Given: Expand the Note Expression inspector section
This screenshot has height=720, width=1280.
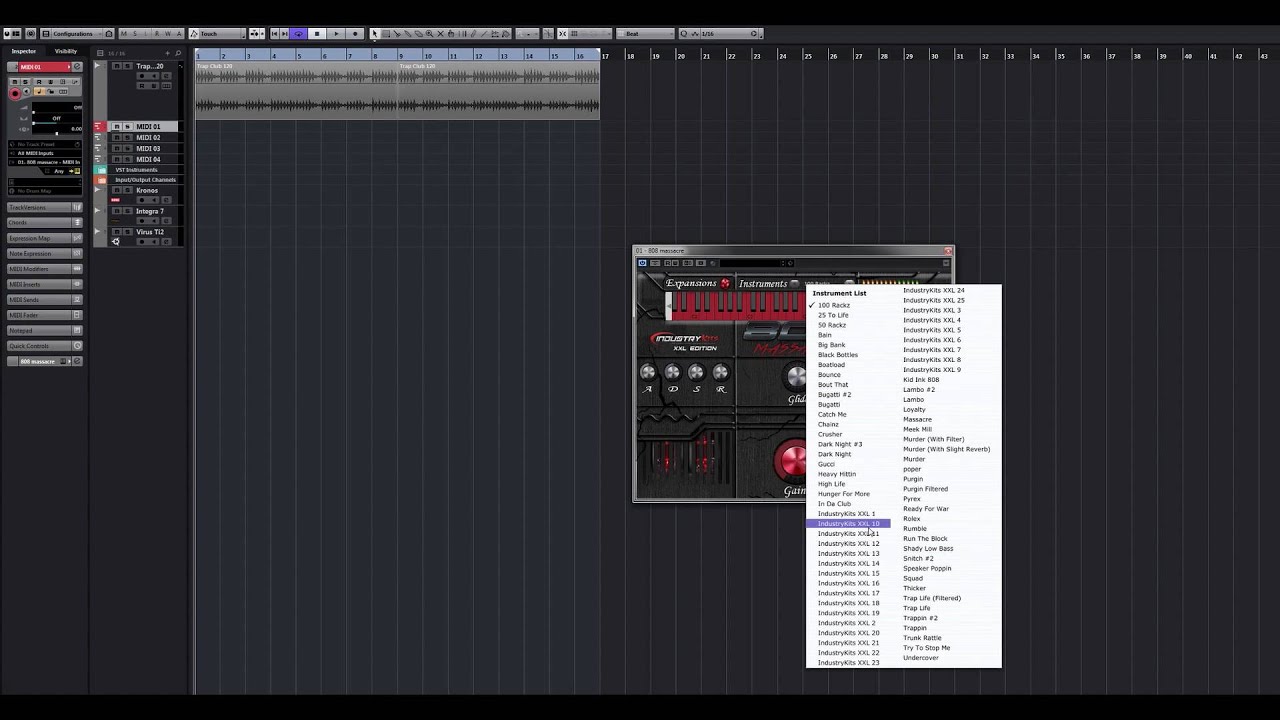Looking at the screenshot, I should pyautogui.click(x=45, y=254).
